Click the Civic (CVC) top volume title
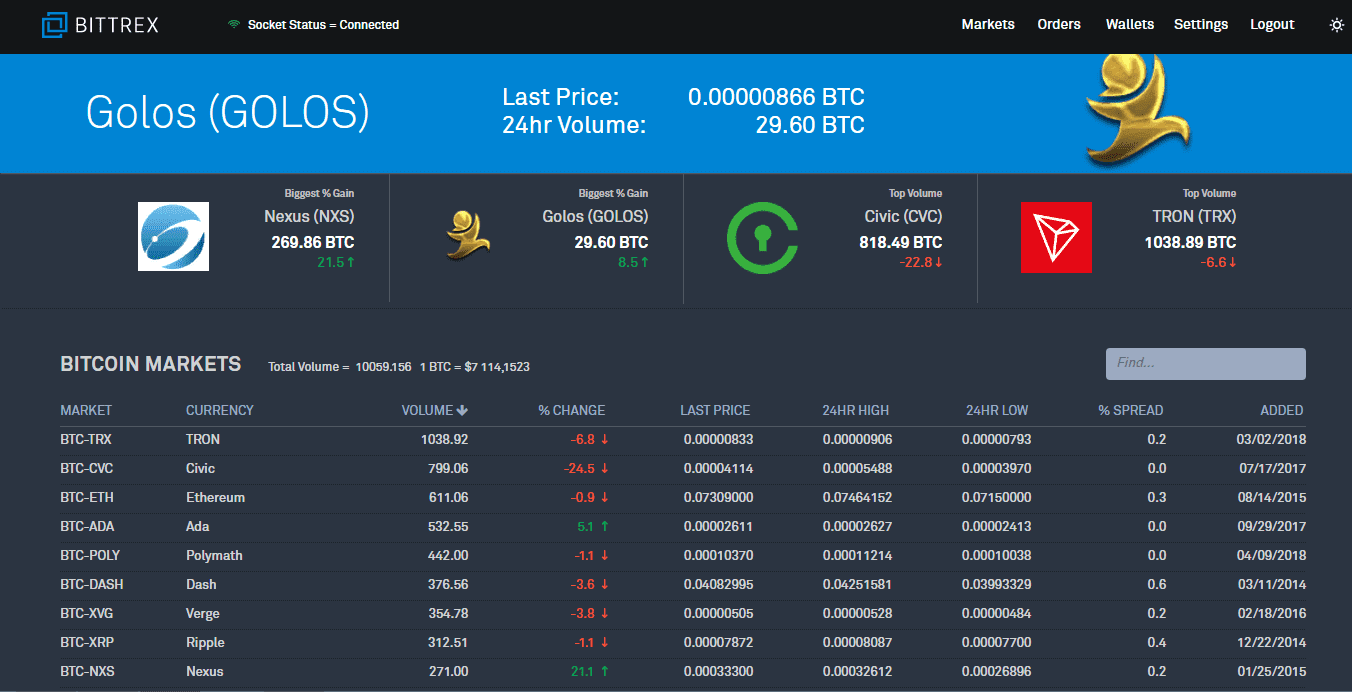Image resolution: width=1352 pixels, height=692 pixels. [x=903, y=216]
